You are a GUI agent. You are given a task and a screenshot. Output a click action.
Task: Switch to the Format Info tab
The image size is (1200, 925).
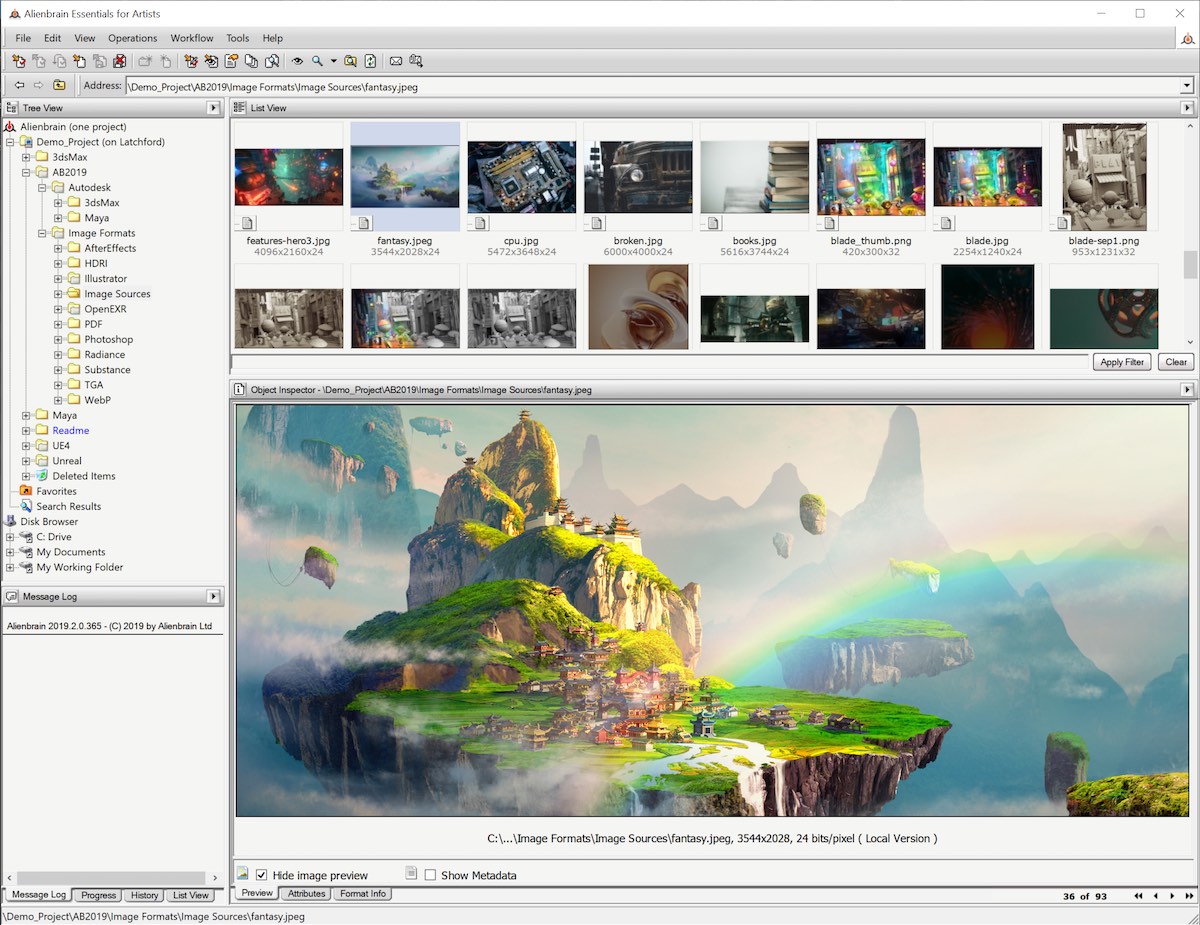tap(362, 894)
